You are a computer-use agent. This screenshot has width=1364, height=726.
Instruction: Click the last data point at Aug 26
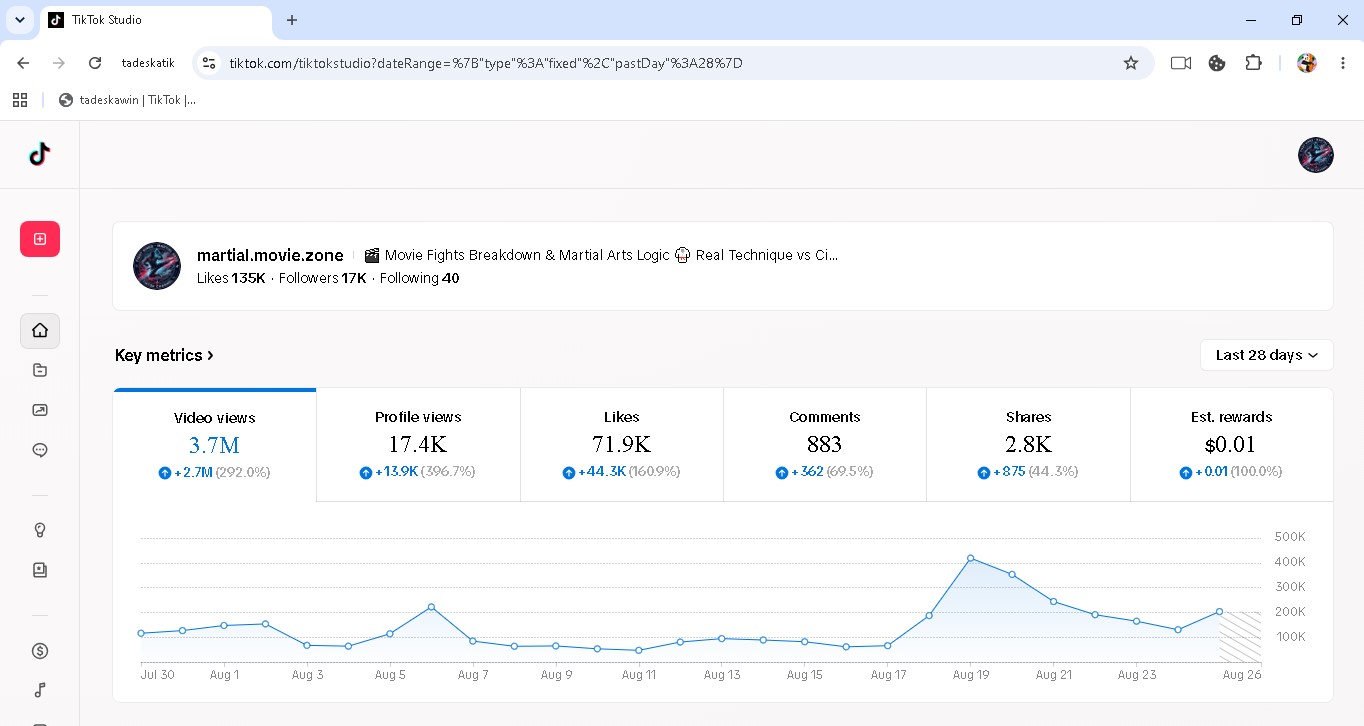1219,611
